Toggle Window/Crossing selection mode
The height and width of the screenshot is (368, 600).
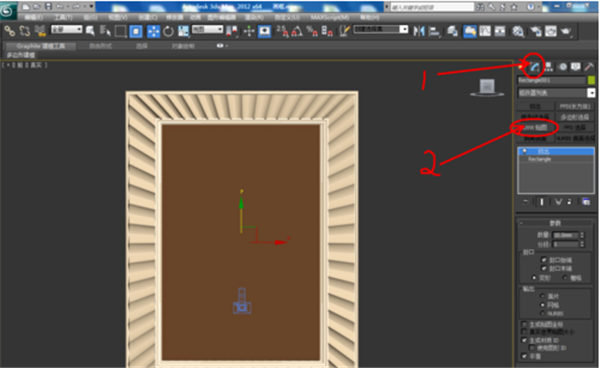pyautogui.click(x=136, y=31)
